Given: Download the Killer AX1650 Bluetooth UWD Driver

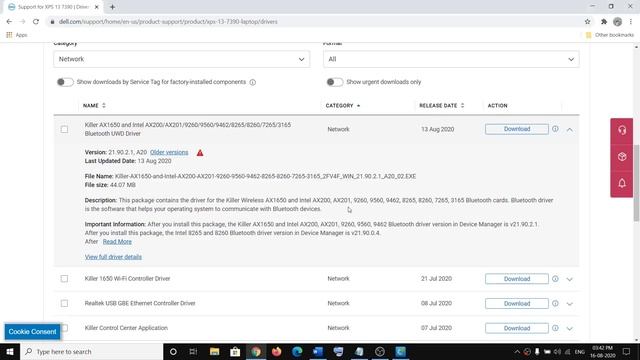Looking at the screenshot, I should [517, 129].
